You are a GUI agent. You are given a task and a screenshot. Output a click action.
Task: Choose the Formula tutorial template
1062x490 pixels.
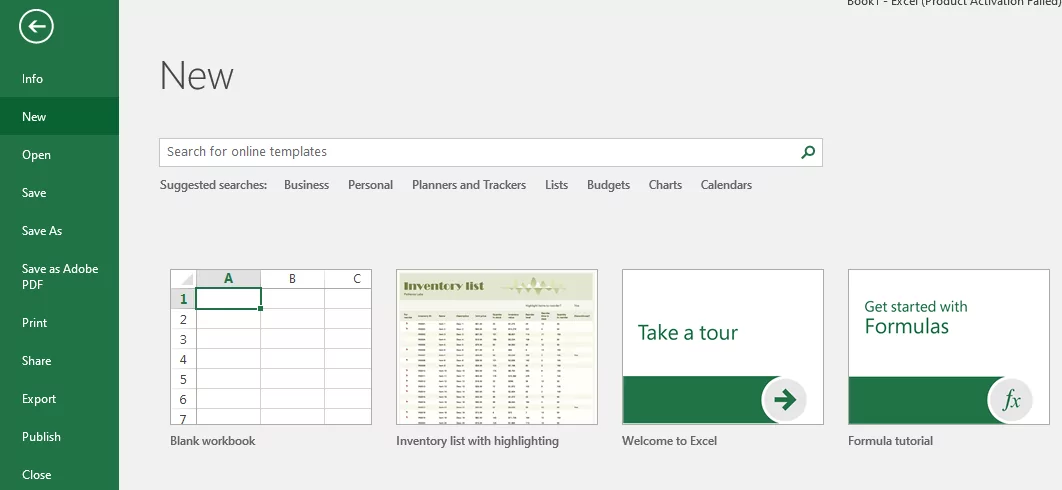(949, 346)
